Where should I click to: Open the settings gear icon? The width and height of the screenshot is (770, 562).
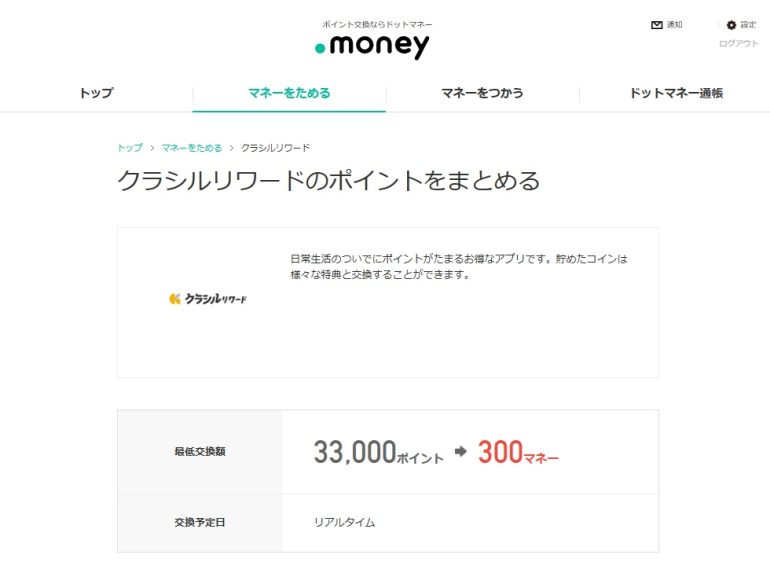[731, 25]
